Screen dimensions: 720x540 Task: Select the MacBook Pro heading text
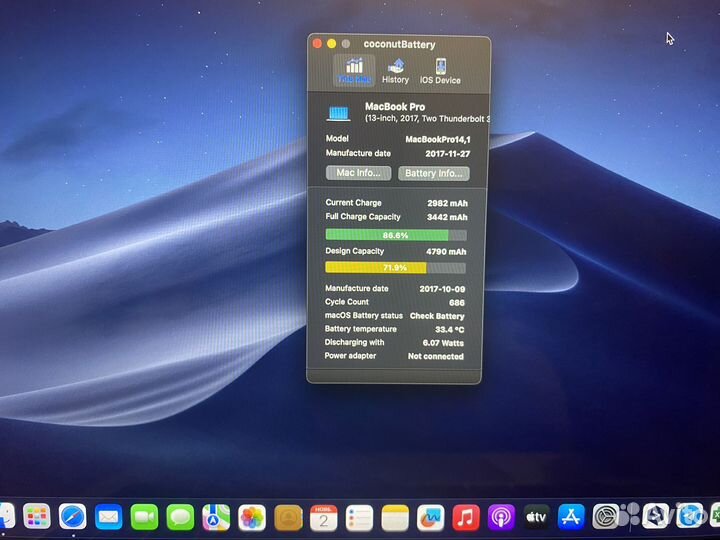coord(395,107)
